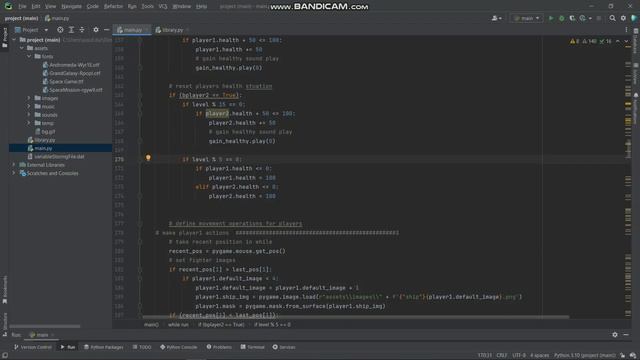Open Database side tool window

click(636, 40)
